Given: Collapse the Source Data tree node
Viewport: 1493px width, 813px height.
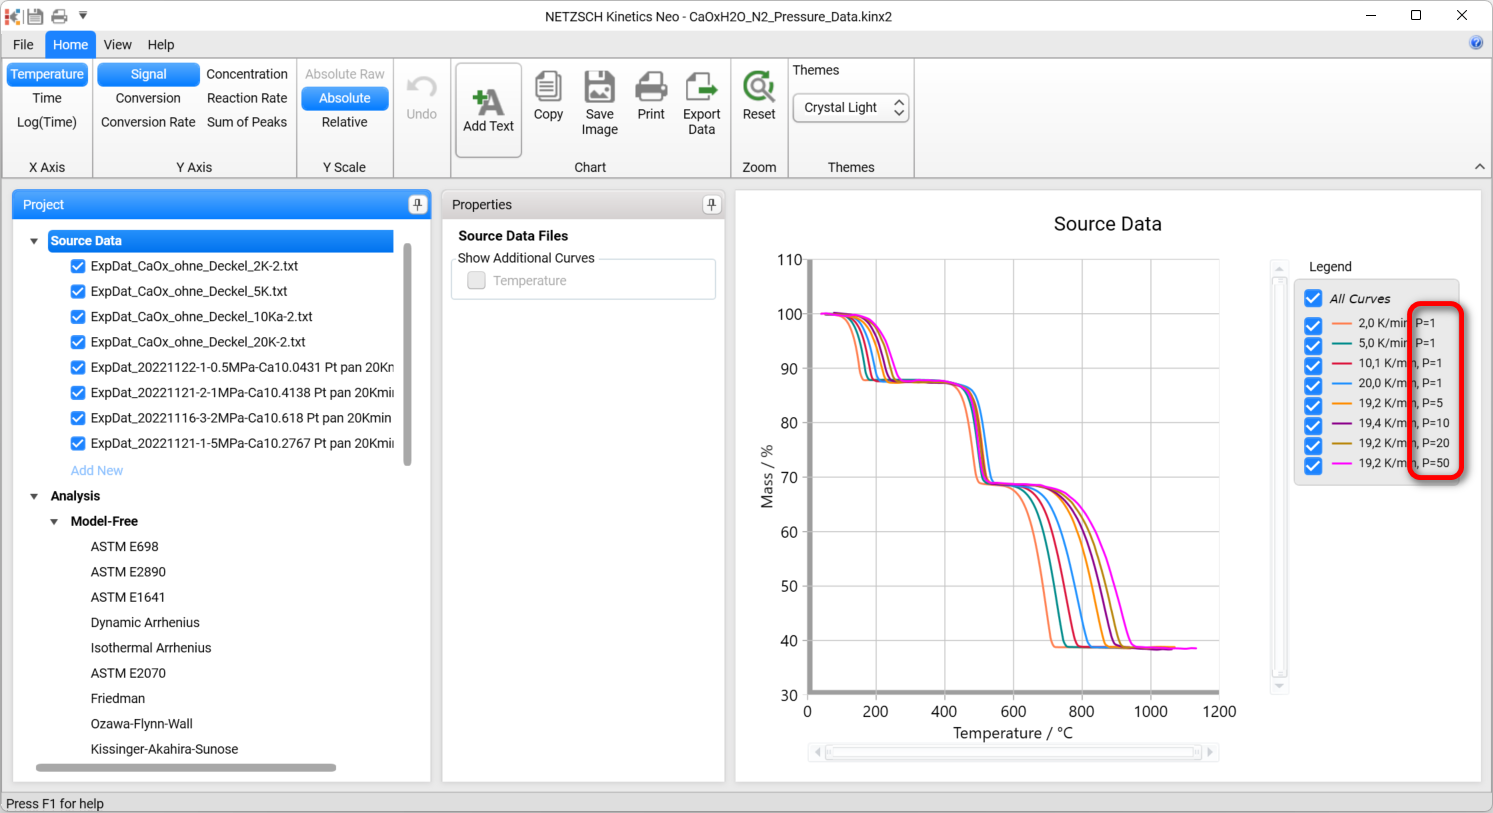Looking at the screenshot, I should [x=34, y=241].
